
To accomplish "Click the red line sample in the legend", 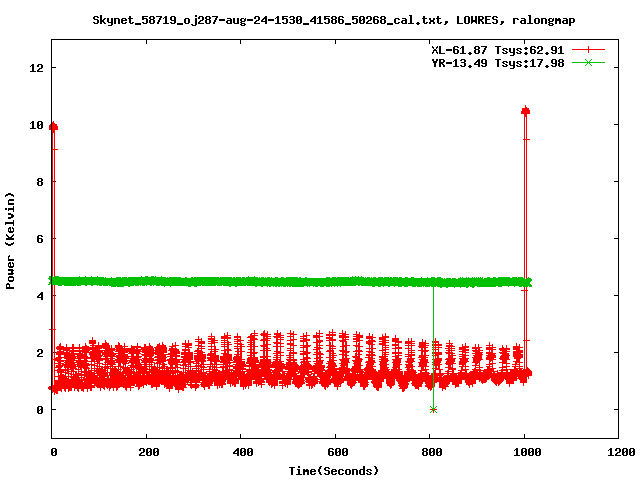I will (x=588, y=50).
